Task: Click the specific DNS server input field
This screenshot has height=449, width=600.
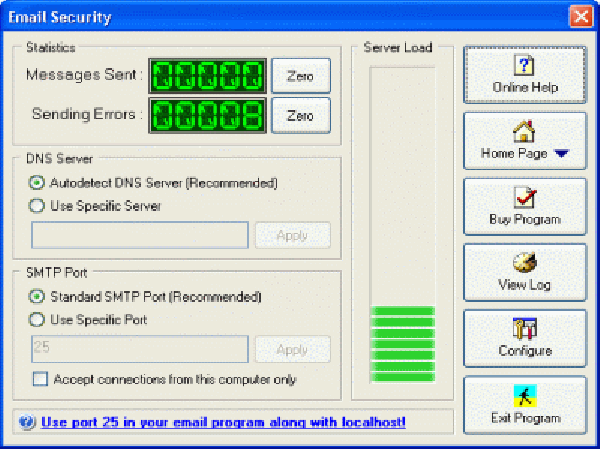Action: click(140, 235)
